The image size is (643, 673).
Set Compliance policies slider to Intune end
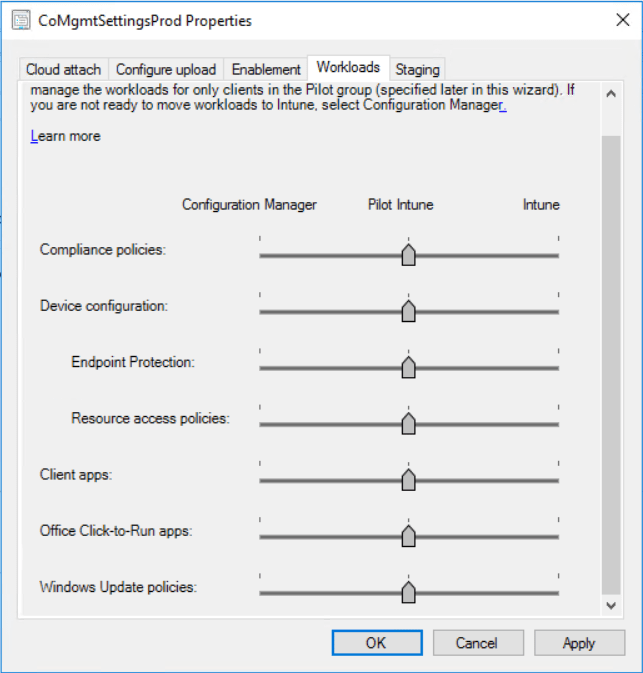pyautogui.click(x=557, y=255)
